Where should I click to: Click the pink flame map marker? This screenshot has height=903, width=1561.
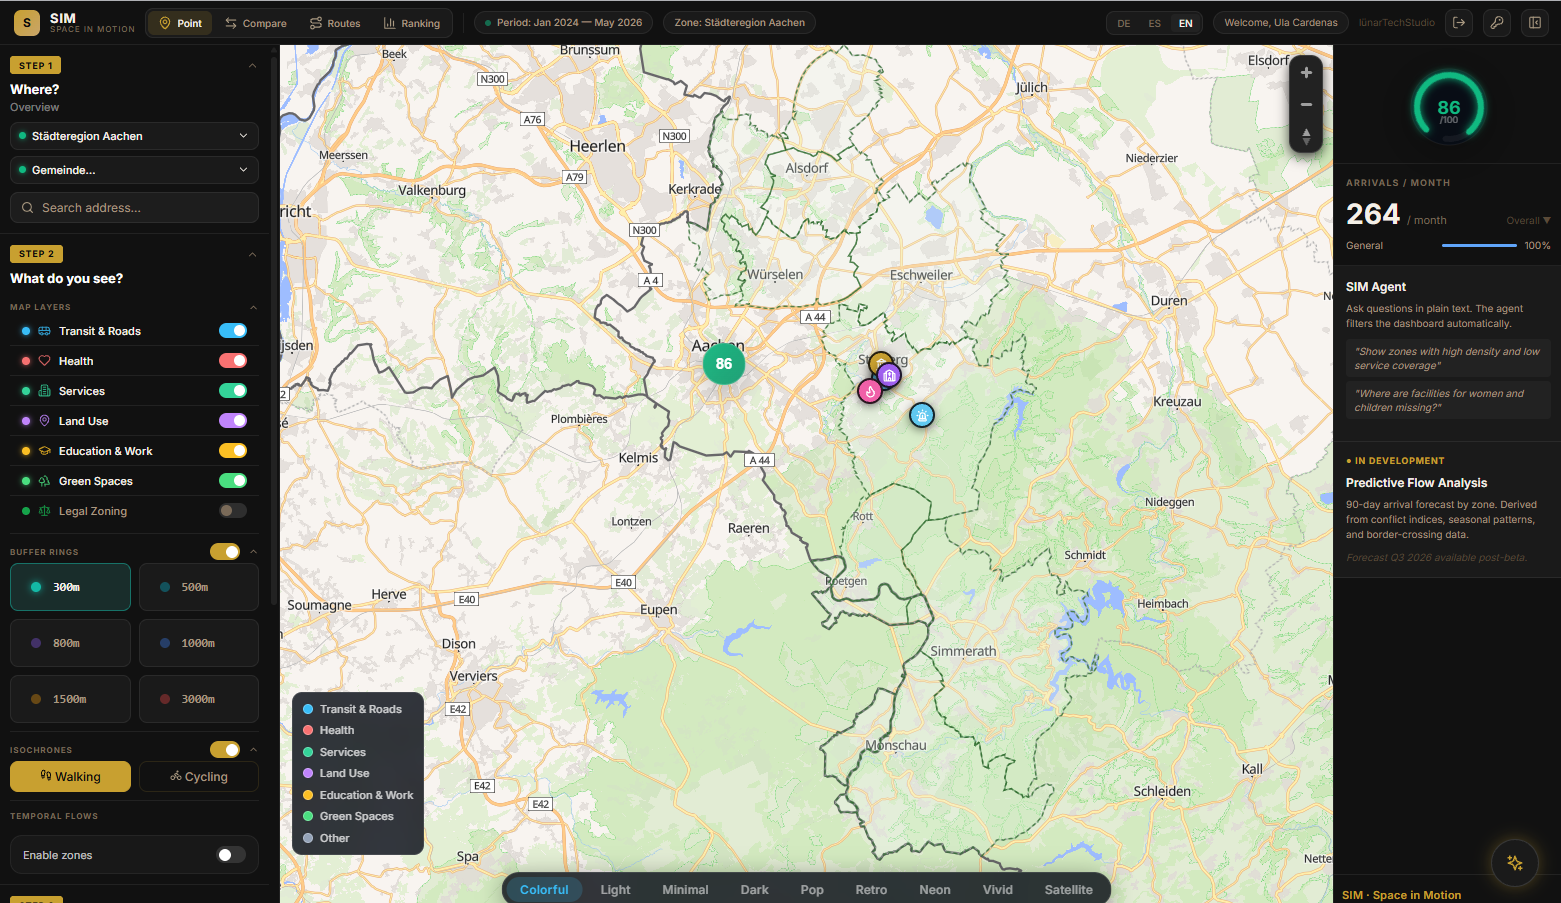pos(870,391)
